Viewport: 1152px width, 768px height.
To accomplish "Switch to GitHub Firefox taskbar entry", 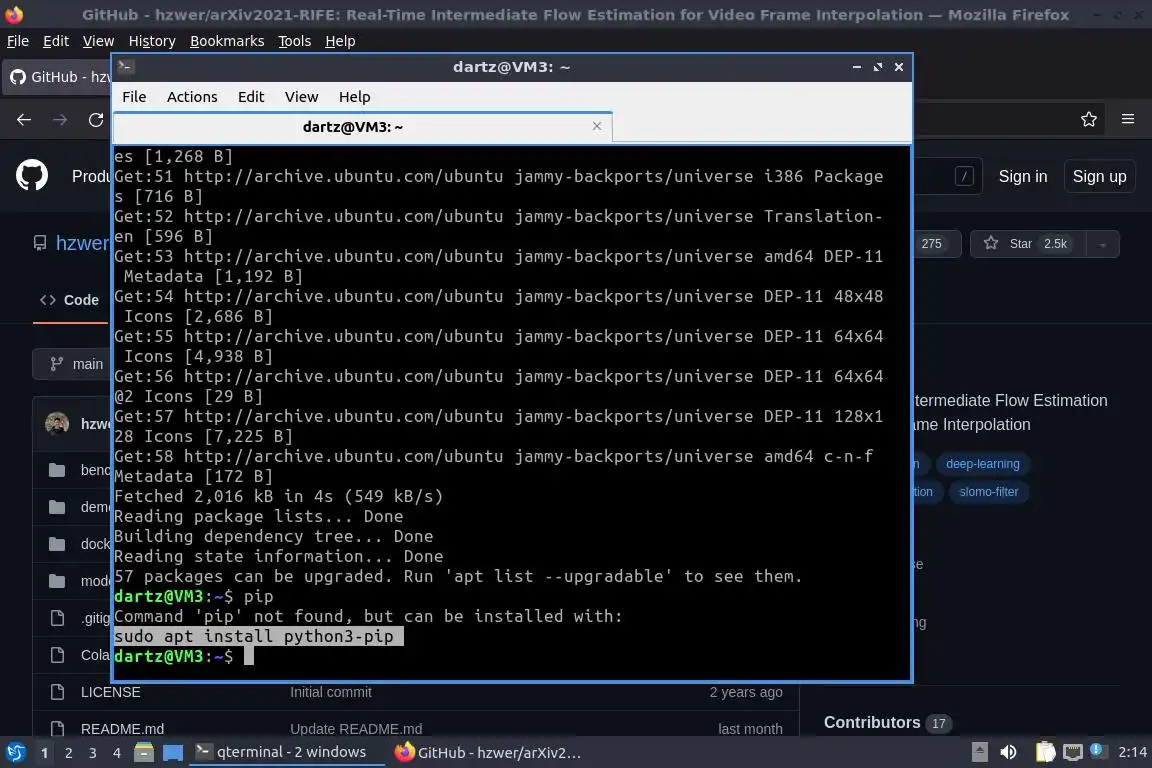I will 489,752.
